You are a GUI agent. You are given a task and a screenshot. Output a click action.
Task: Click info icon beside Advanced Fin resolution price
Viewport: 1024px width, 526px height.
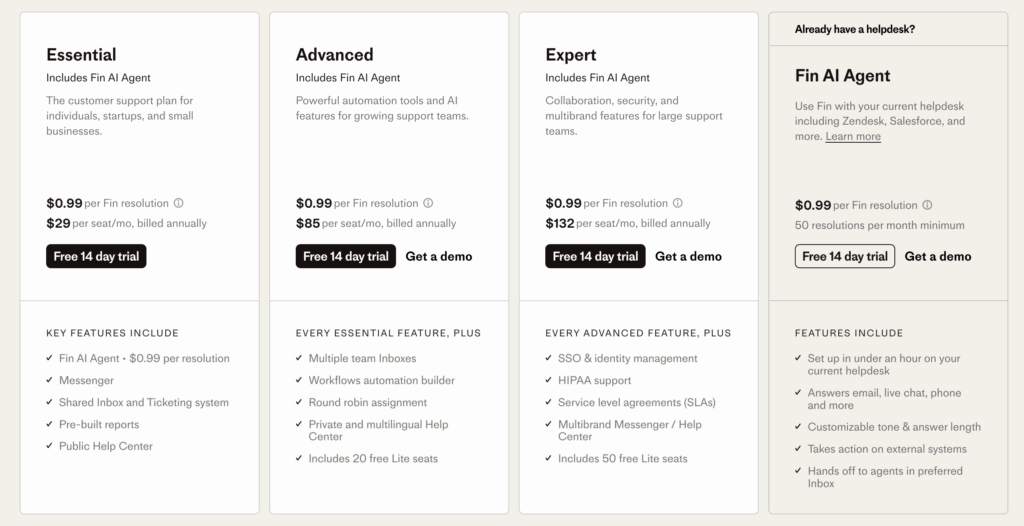[428, 203]
